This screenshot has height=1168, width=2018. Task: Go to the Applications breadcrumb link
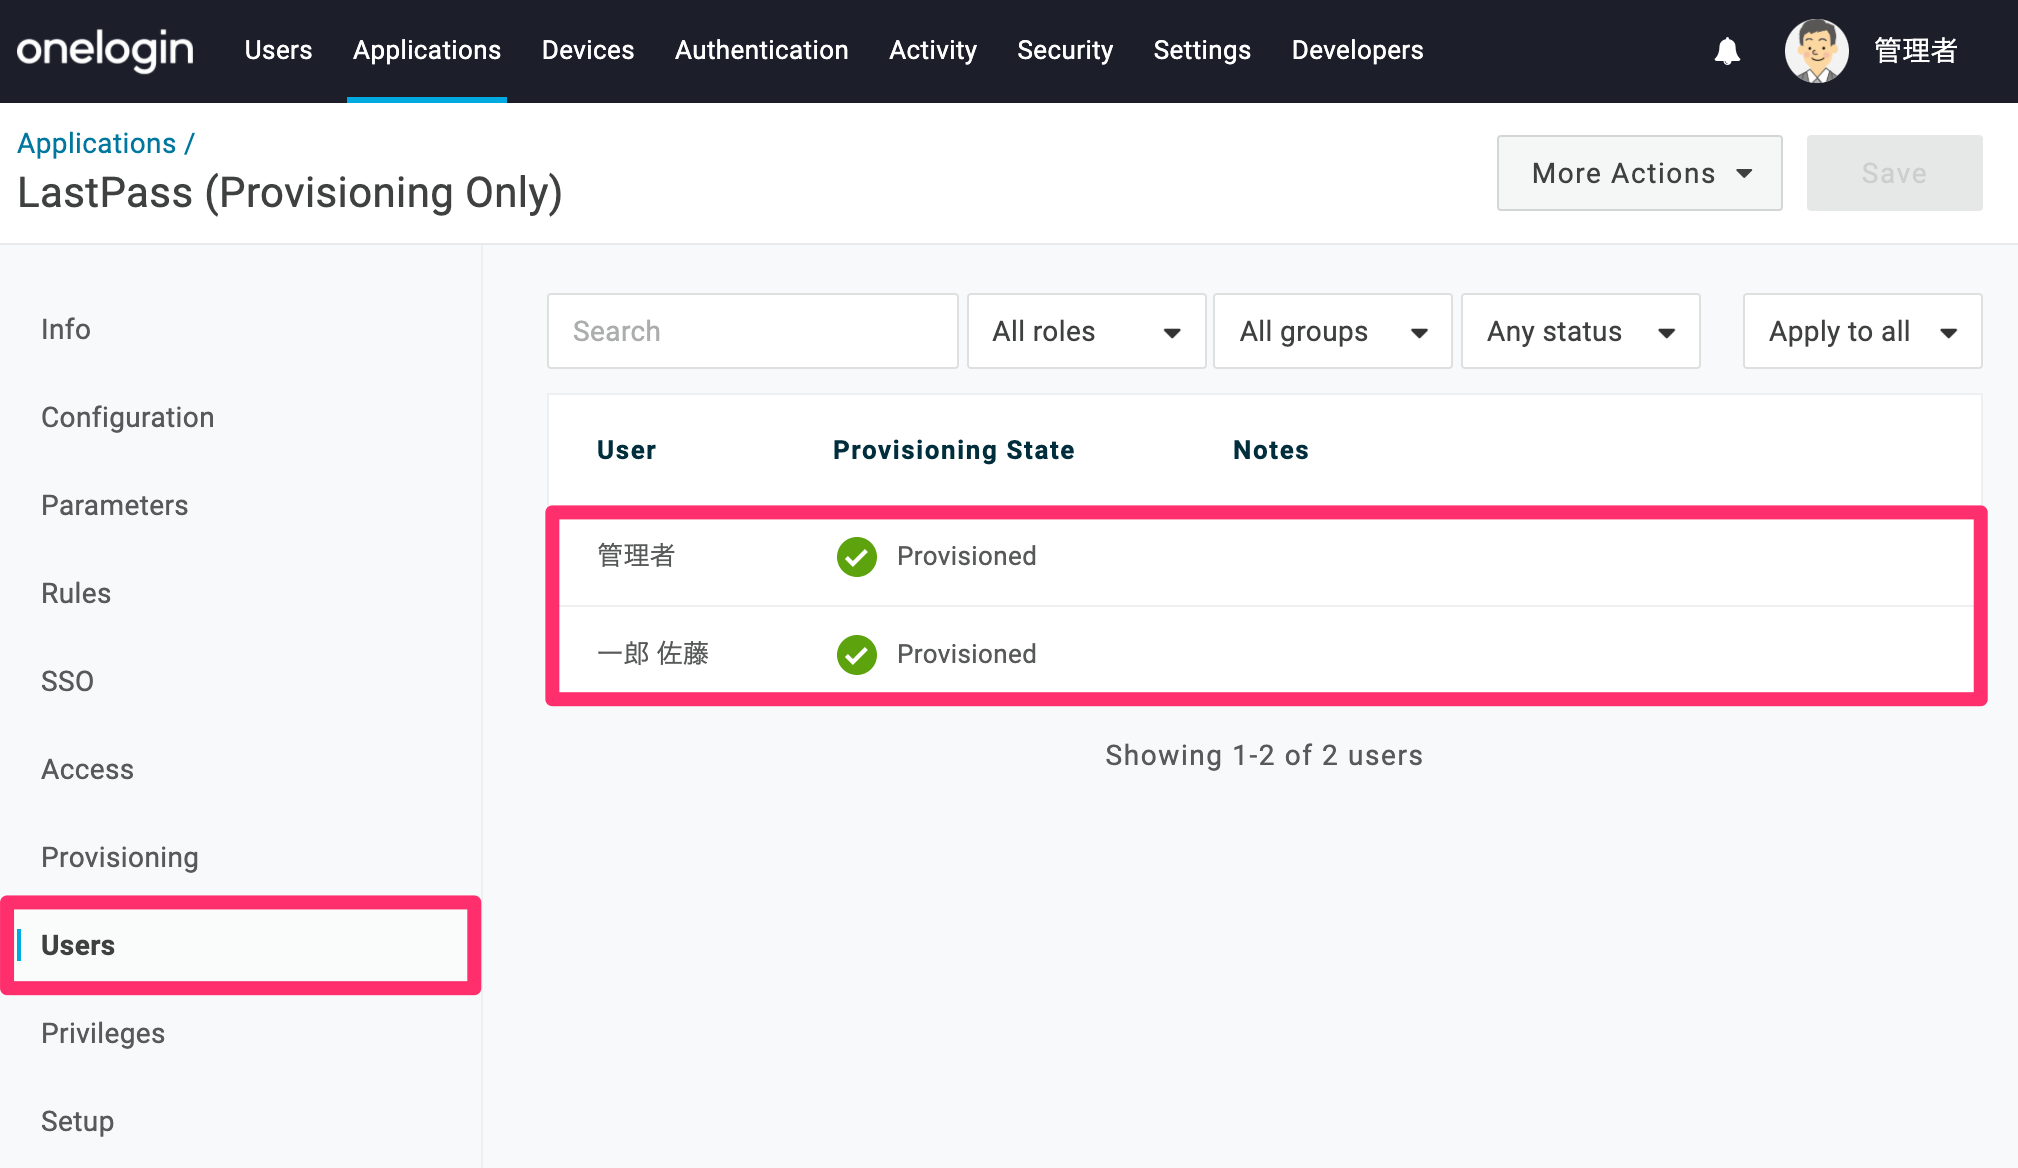click(97, 143)
